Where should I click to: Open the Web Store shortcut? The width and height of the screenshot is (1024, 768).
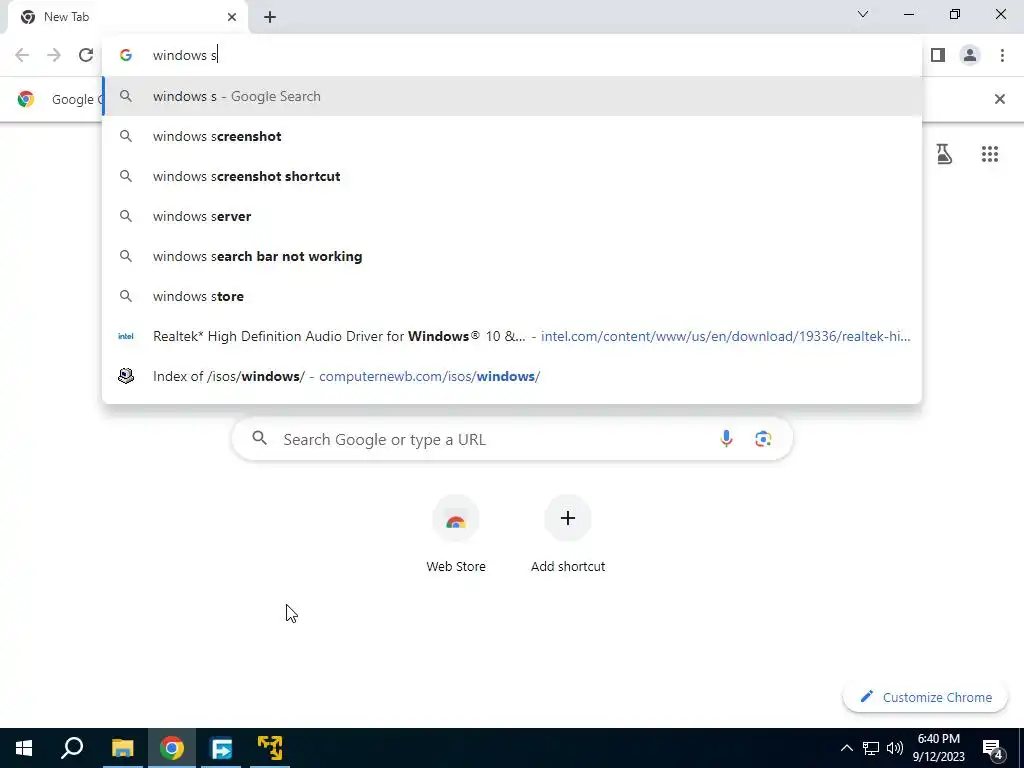[x=456, y=534]
